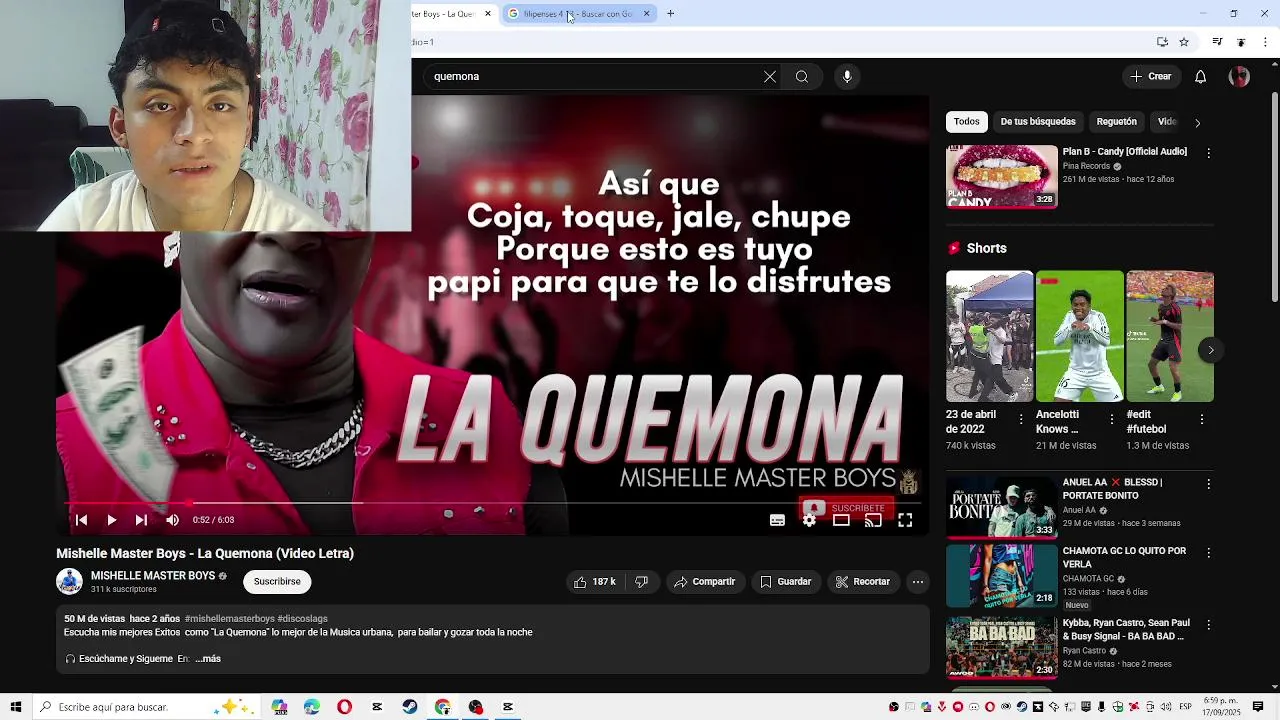This screenshot has width=1280, height=720.
Task: Click the #mishellemasterboys hashtag
Action: [229, 619]
